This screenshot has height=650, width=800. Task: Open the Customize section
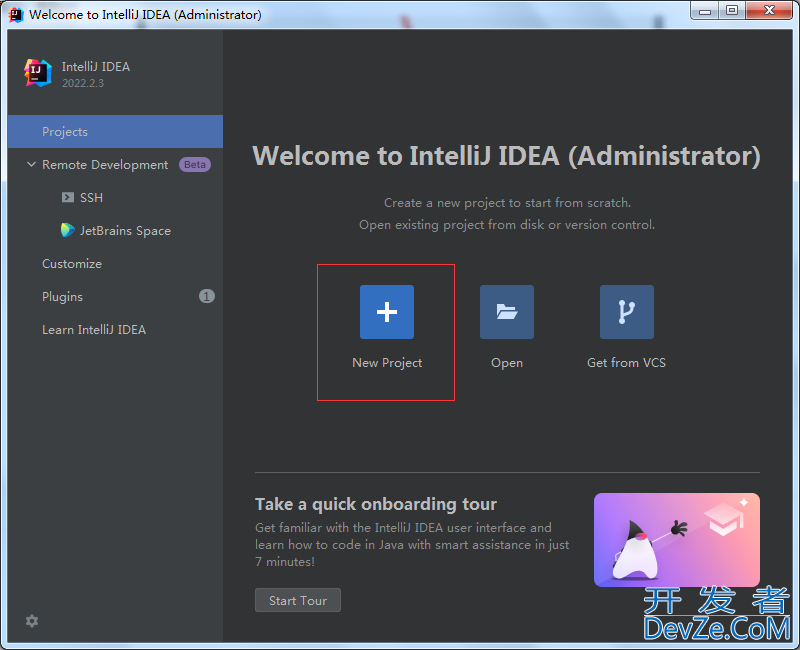pyautogui.click(x=72, y=264)
